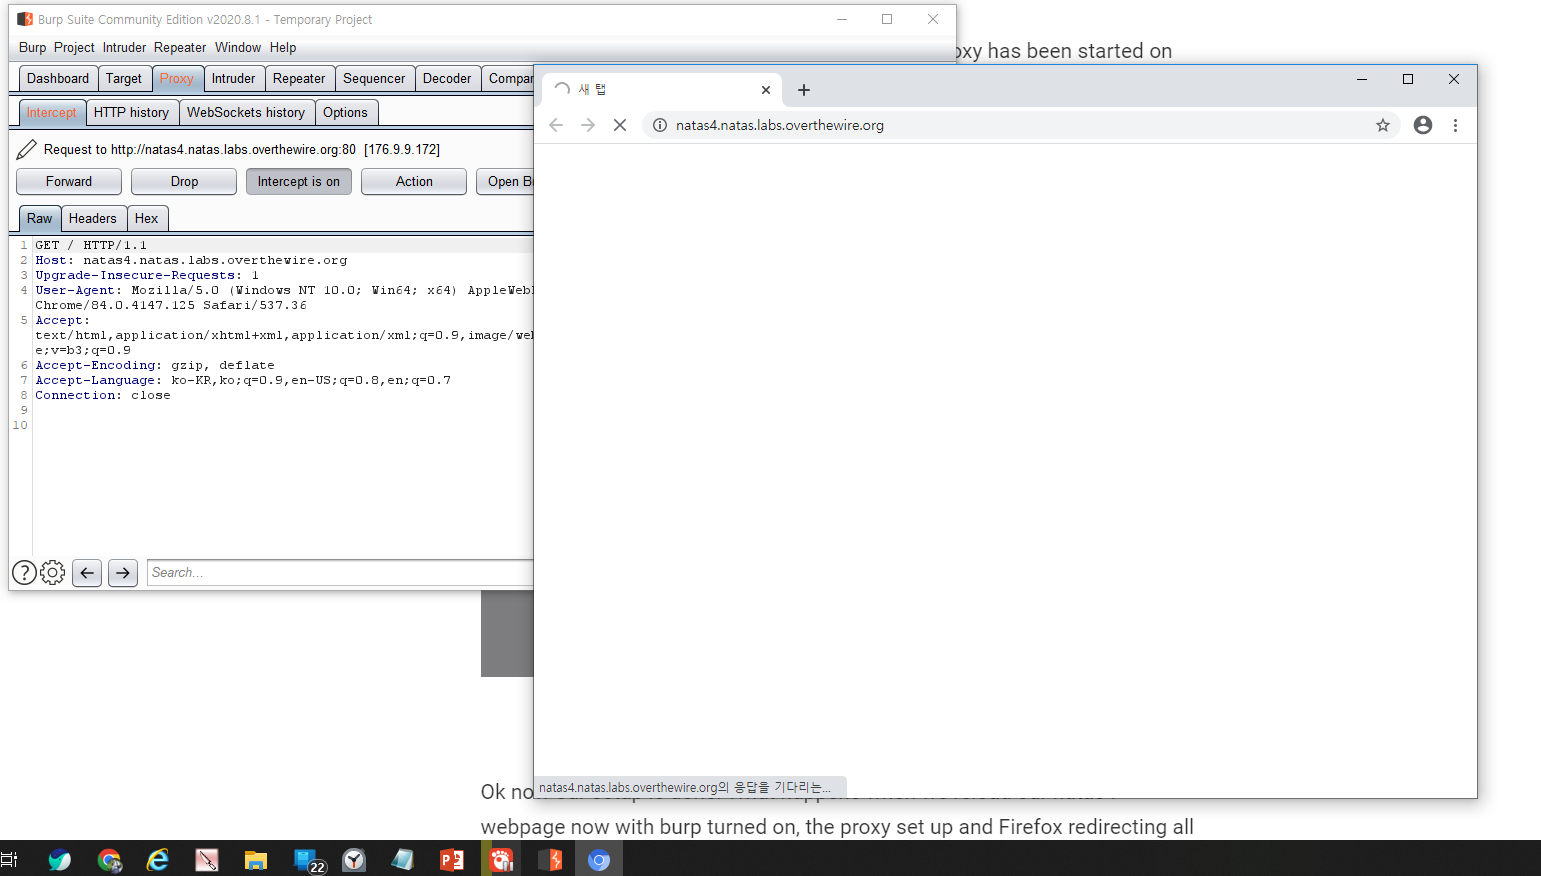
Task: Open the search settings gear icon
Action: [53, 573]
